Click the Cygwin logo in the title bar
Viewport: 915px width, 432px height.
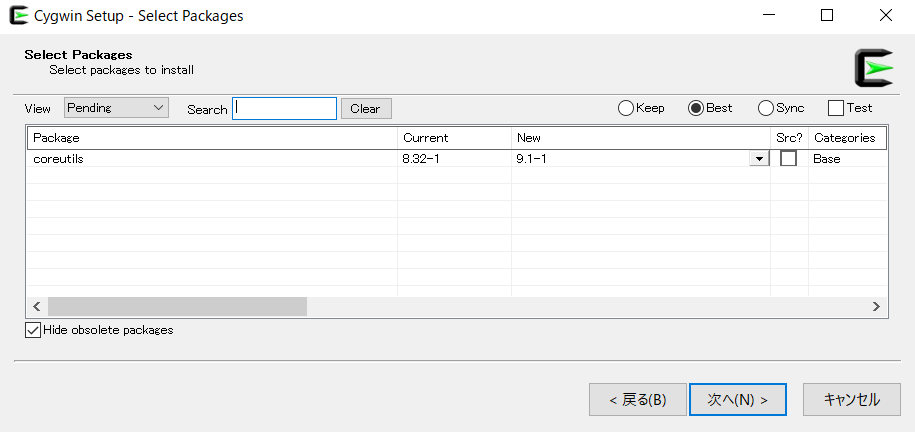(18, 16)
